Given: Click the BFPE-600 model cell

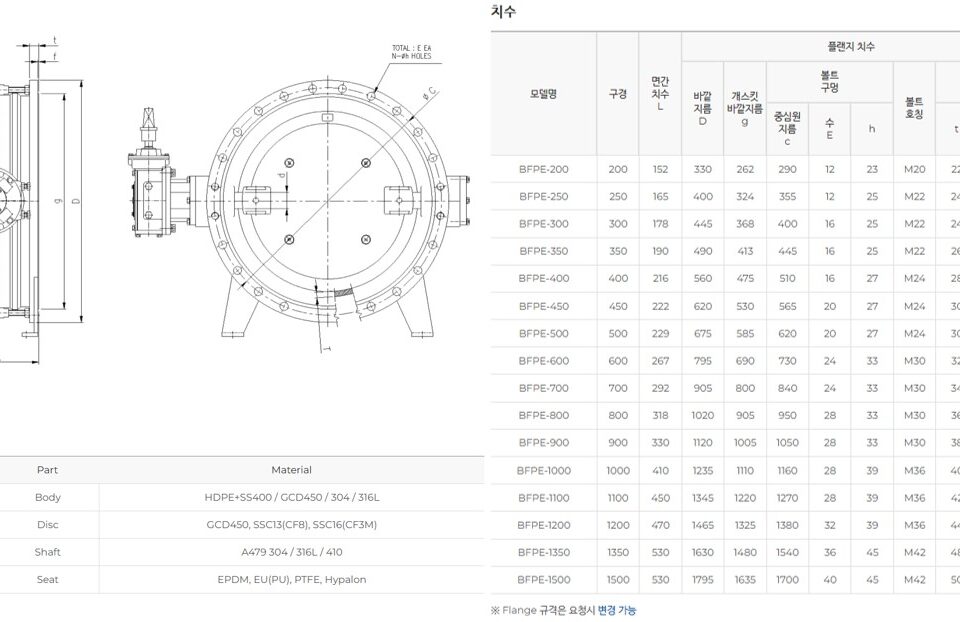Looking at the screenshot, I should coord(543,361).
